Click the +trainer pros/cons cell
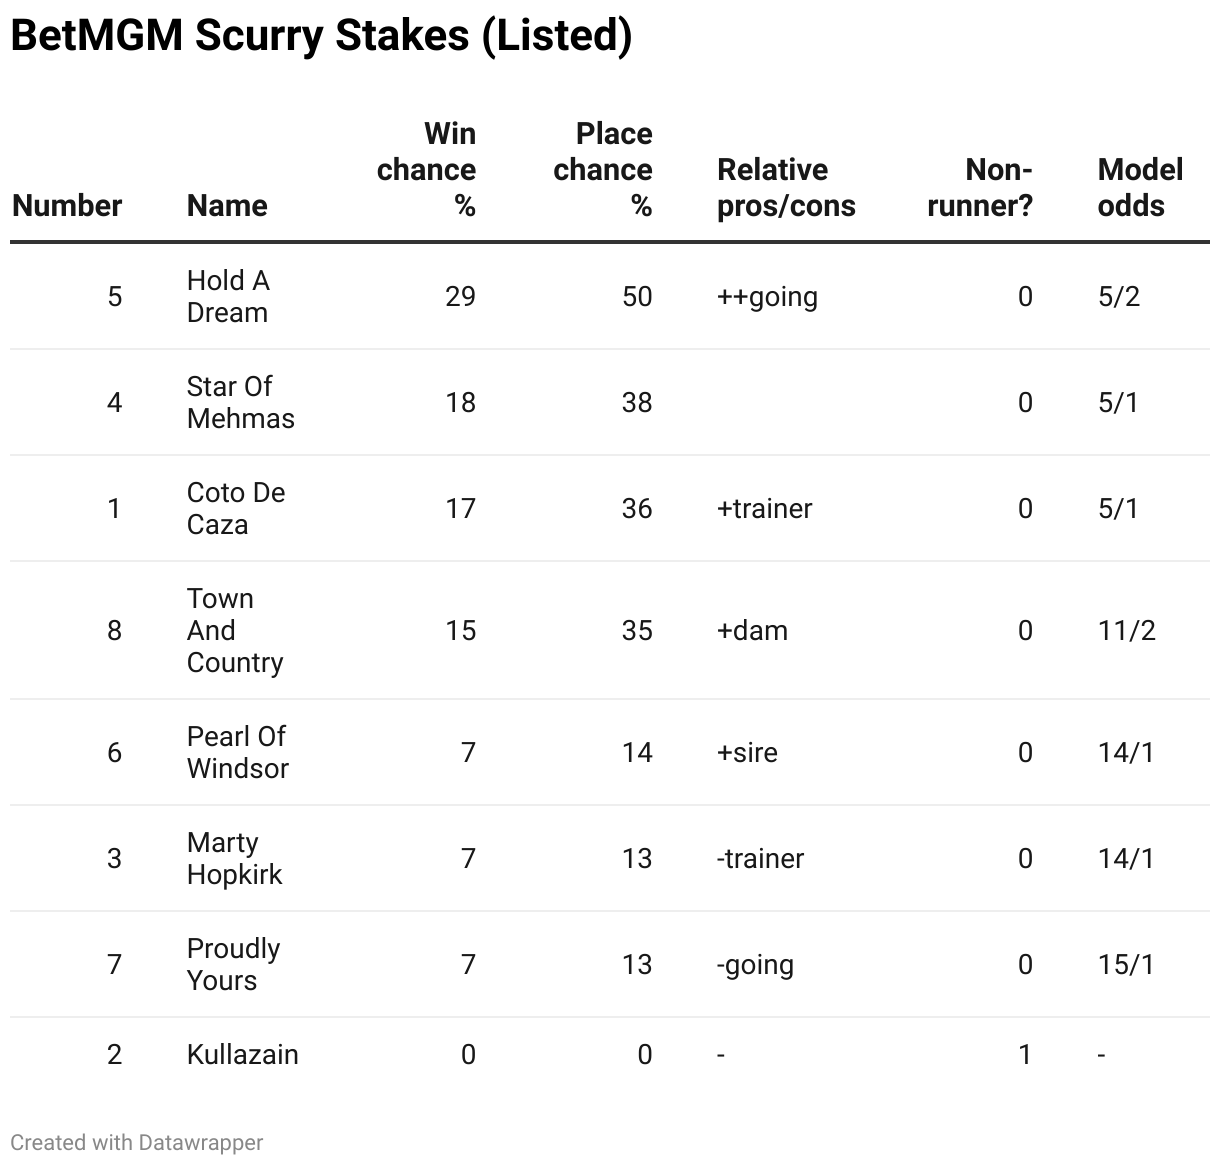Image resolution: width=1220 pixels, height=1166 pixels. click(x=764, y=508)
